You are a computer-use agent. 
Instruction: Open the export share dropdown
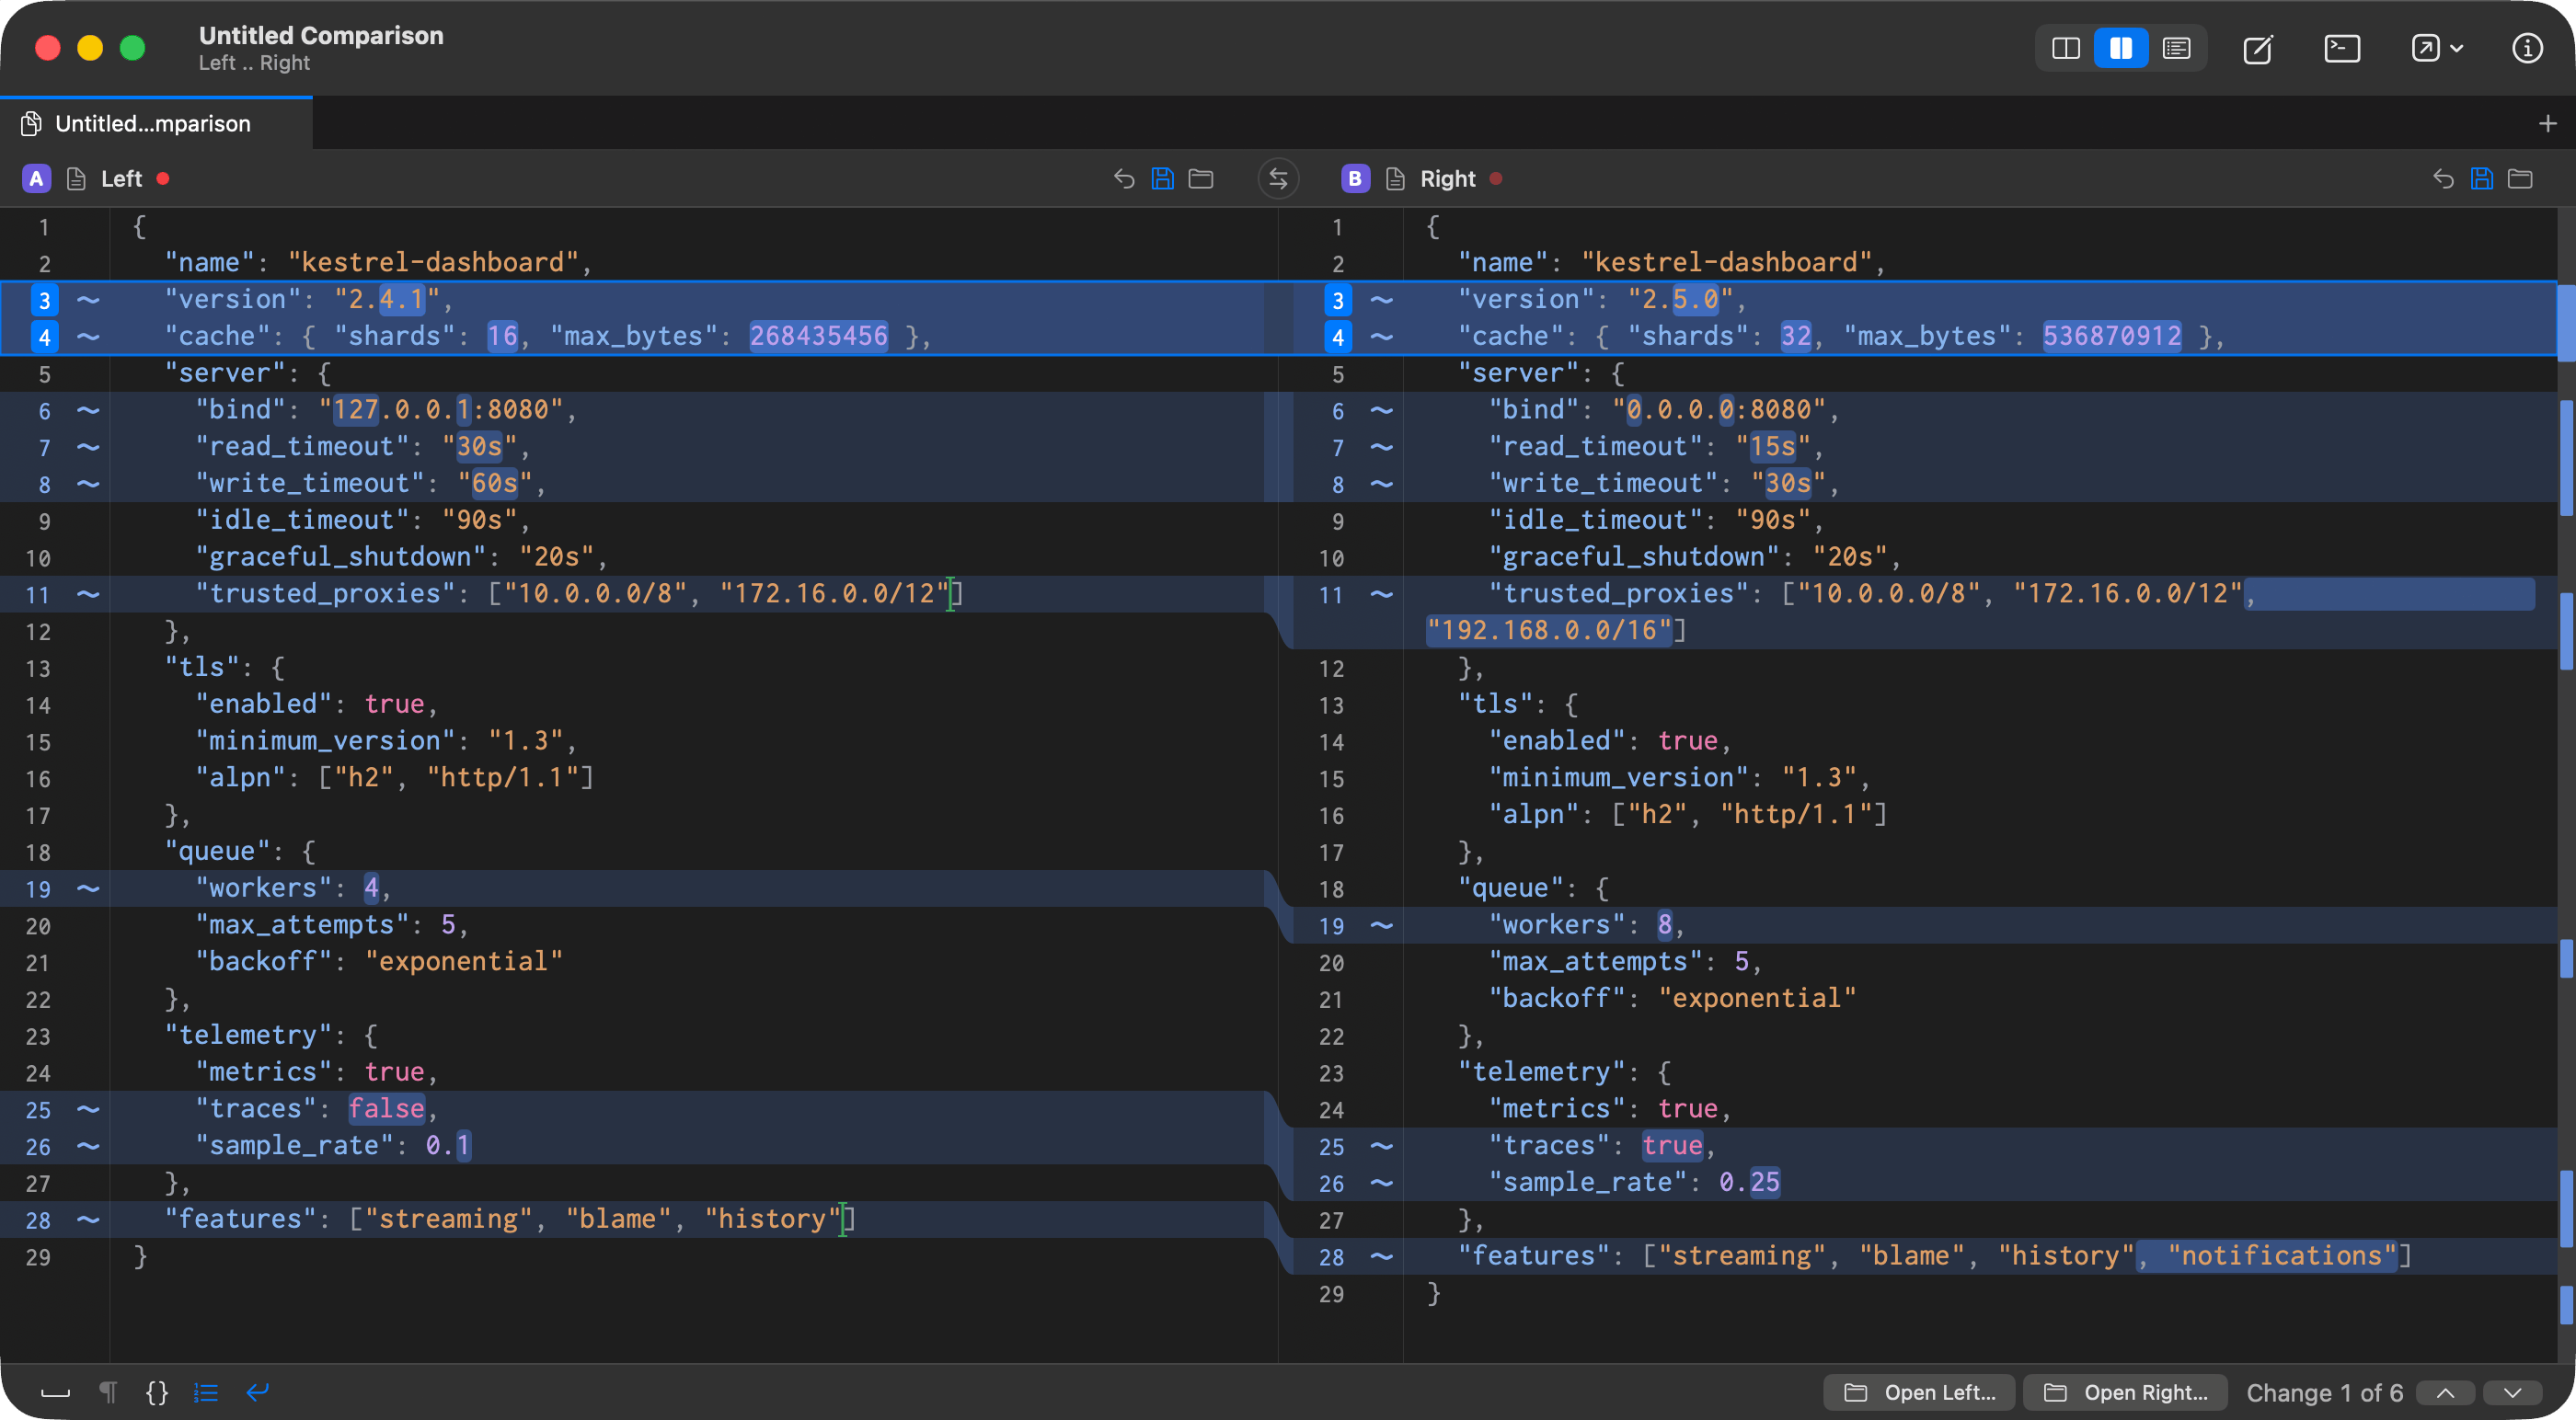tap(2436, 48)
